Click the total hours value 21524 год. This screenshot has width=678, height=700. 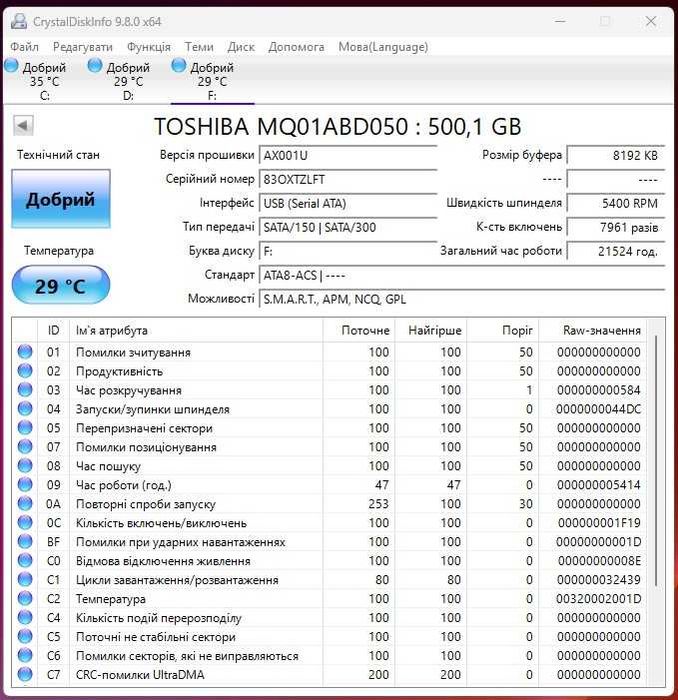616,251
